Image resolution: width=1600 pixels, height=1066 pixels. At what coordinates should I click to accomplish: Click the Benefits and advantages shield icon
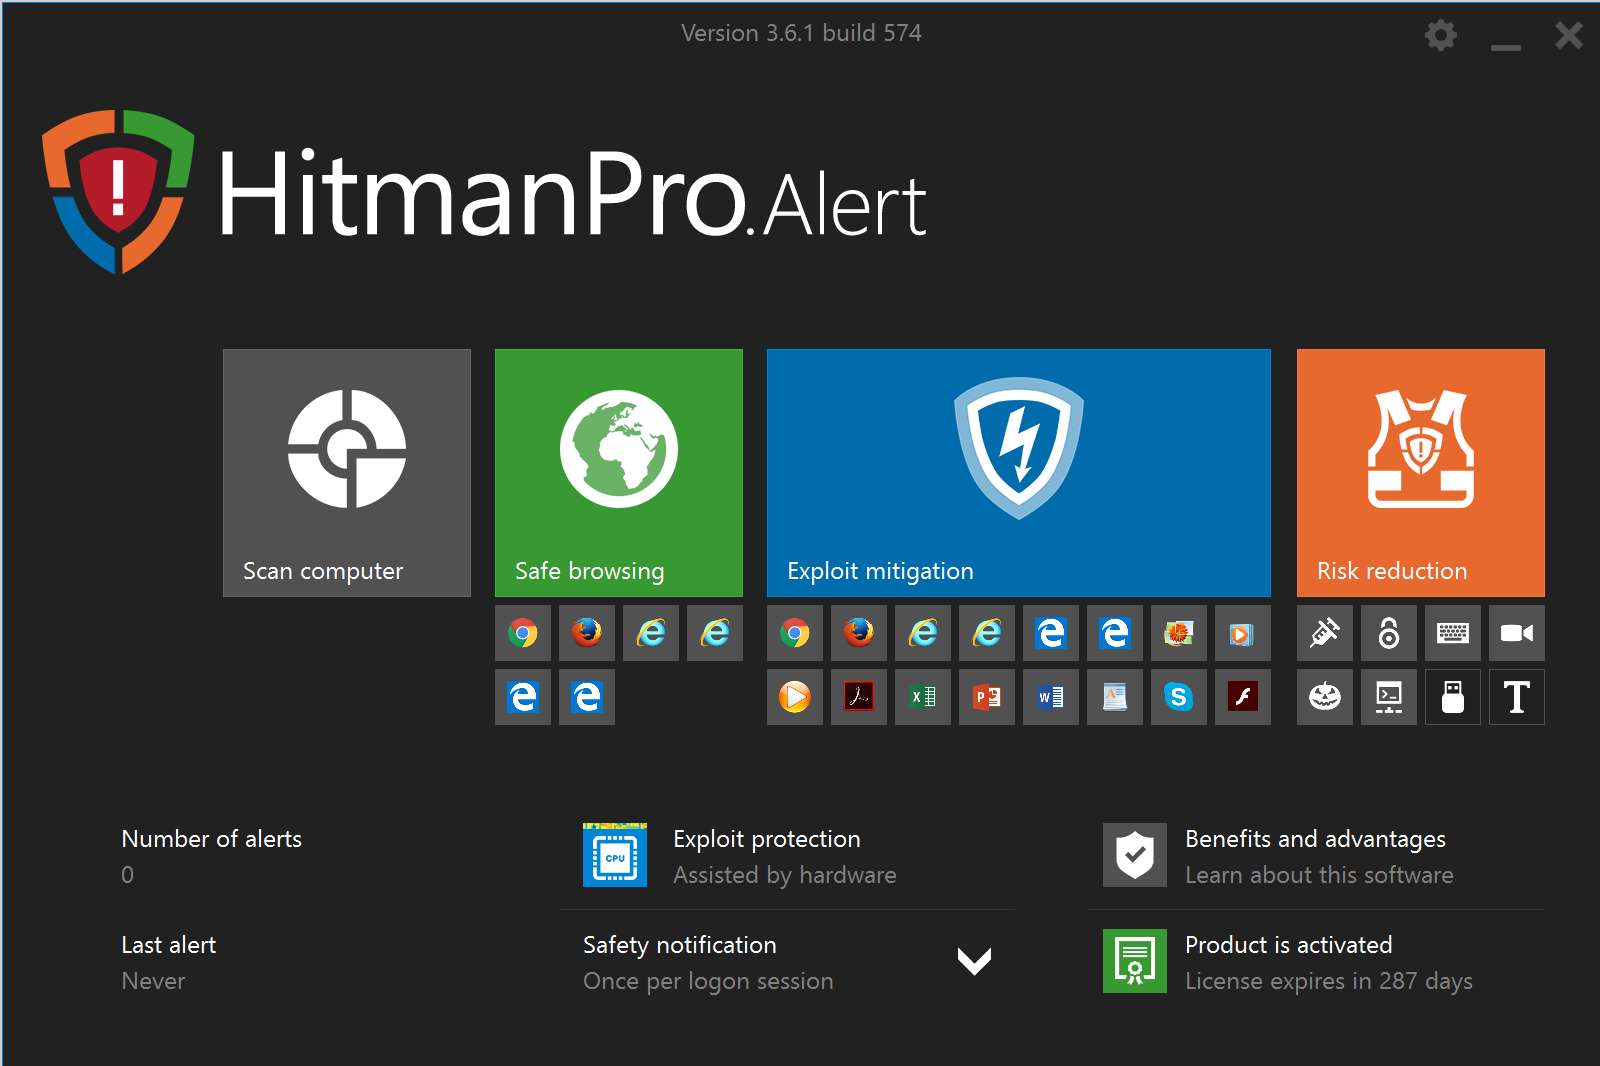pyautogui.click(x=1135, y=855)
